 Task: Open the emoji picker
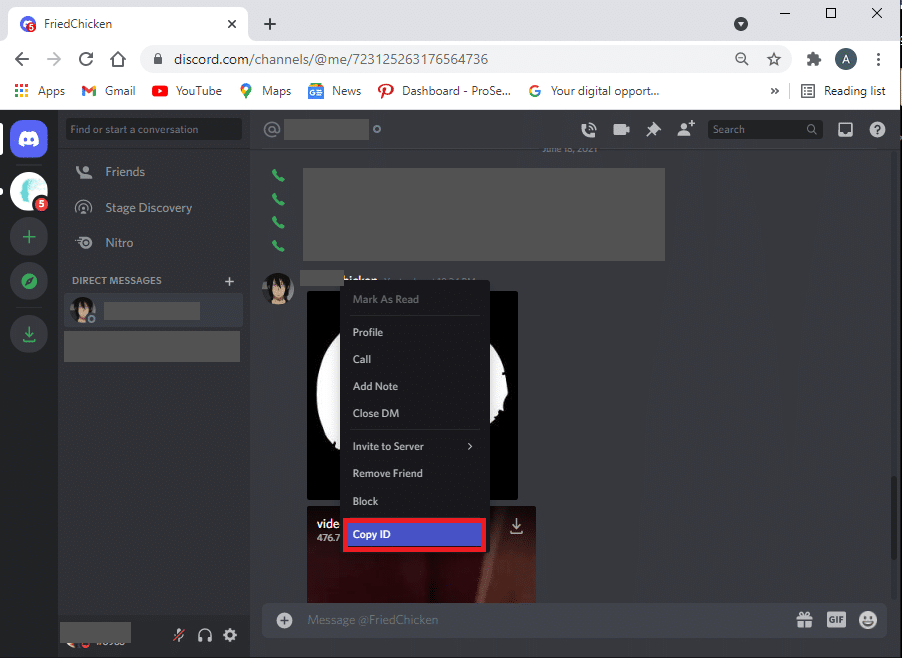(868, 619)
